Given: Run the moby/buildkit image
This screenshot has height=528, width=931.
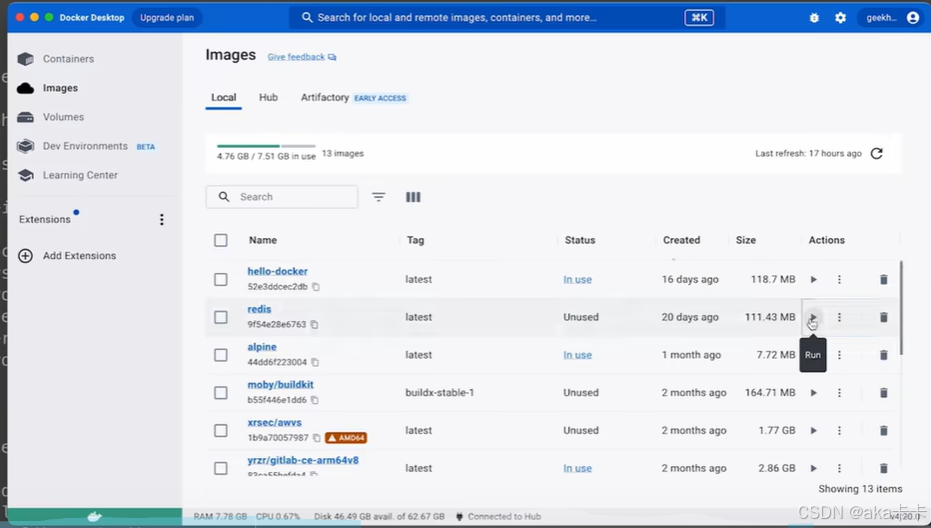Looking at the screenshot, I should [x=813, y=393].
